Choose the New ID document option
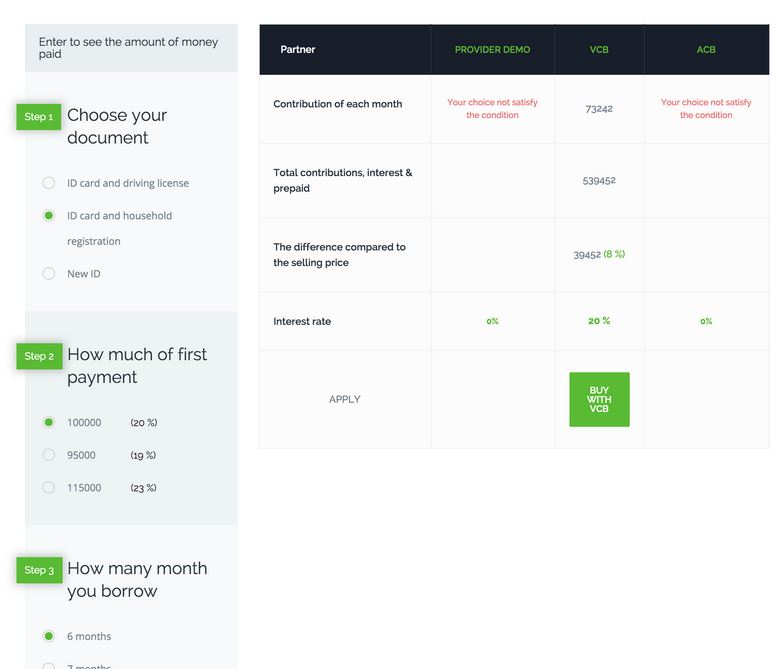This screenshot has height=669, width=778. [49, 273]
